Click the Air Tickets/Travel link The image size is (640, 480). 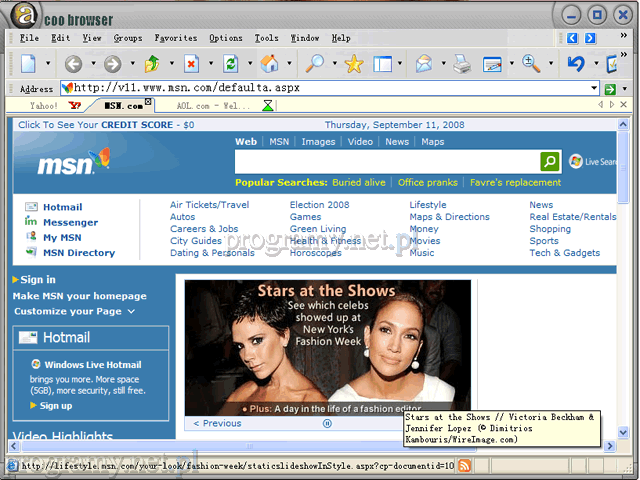209,205
